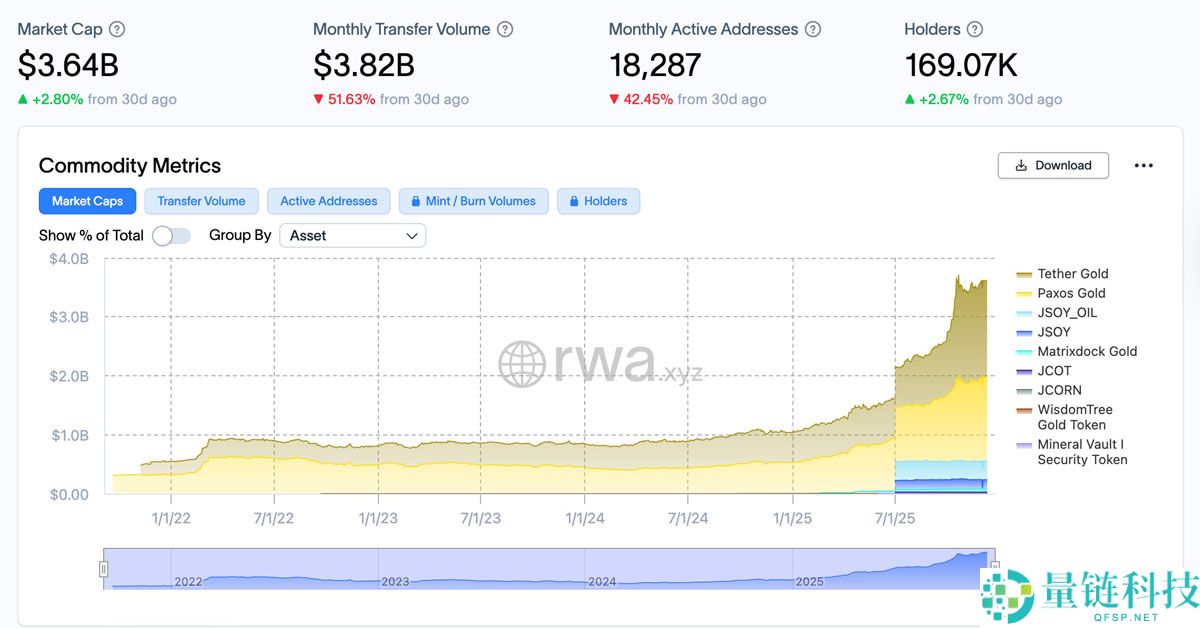
Task: Open the Group By Asset dropdown
Action: (x=352, y=236)
